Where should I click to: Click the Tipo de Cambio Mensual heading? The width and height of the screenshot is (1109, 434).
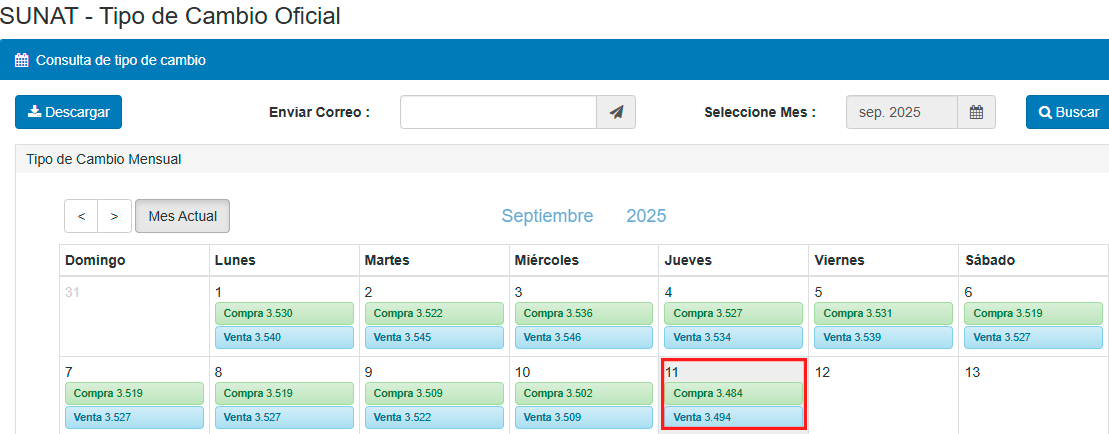click(104, 160)
